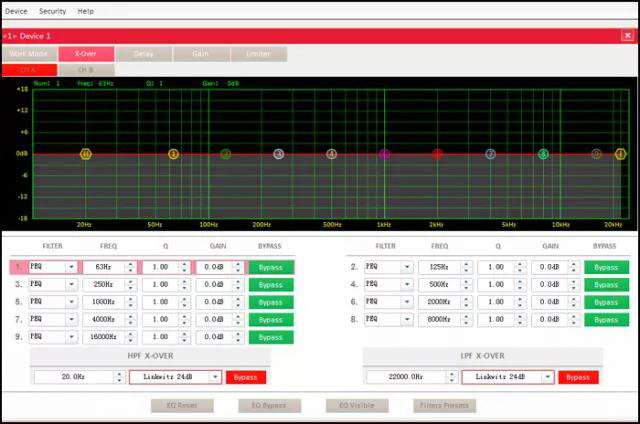Toggle Bypass for EQ band 8
Image resolution: width=640 pixels, height=424 pixels.
tap(605, 320)
